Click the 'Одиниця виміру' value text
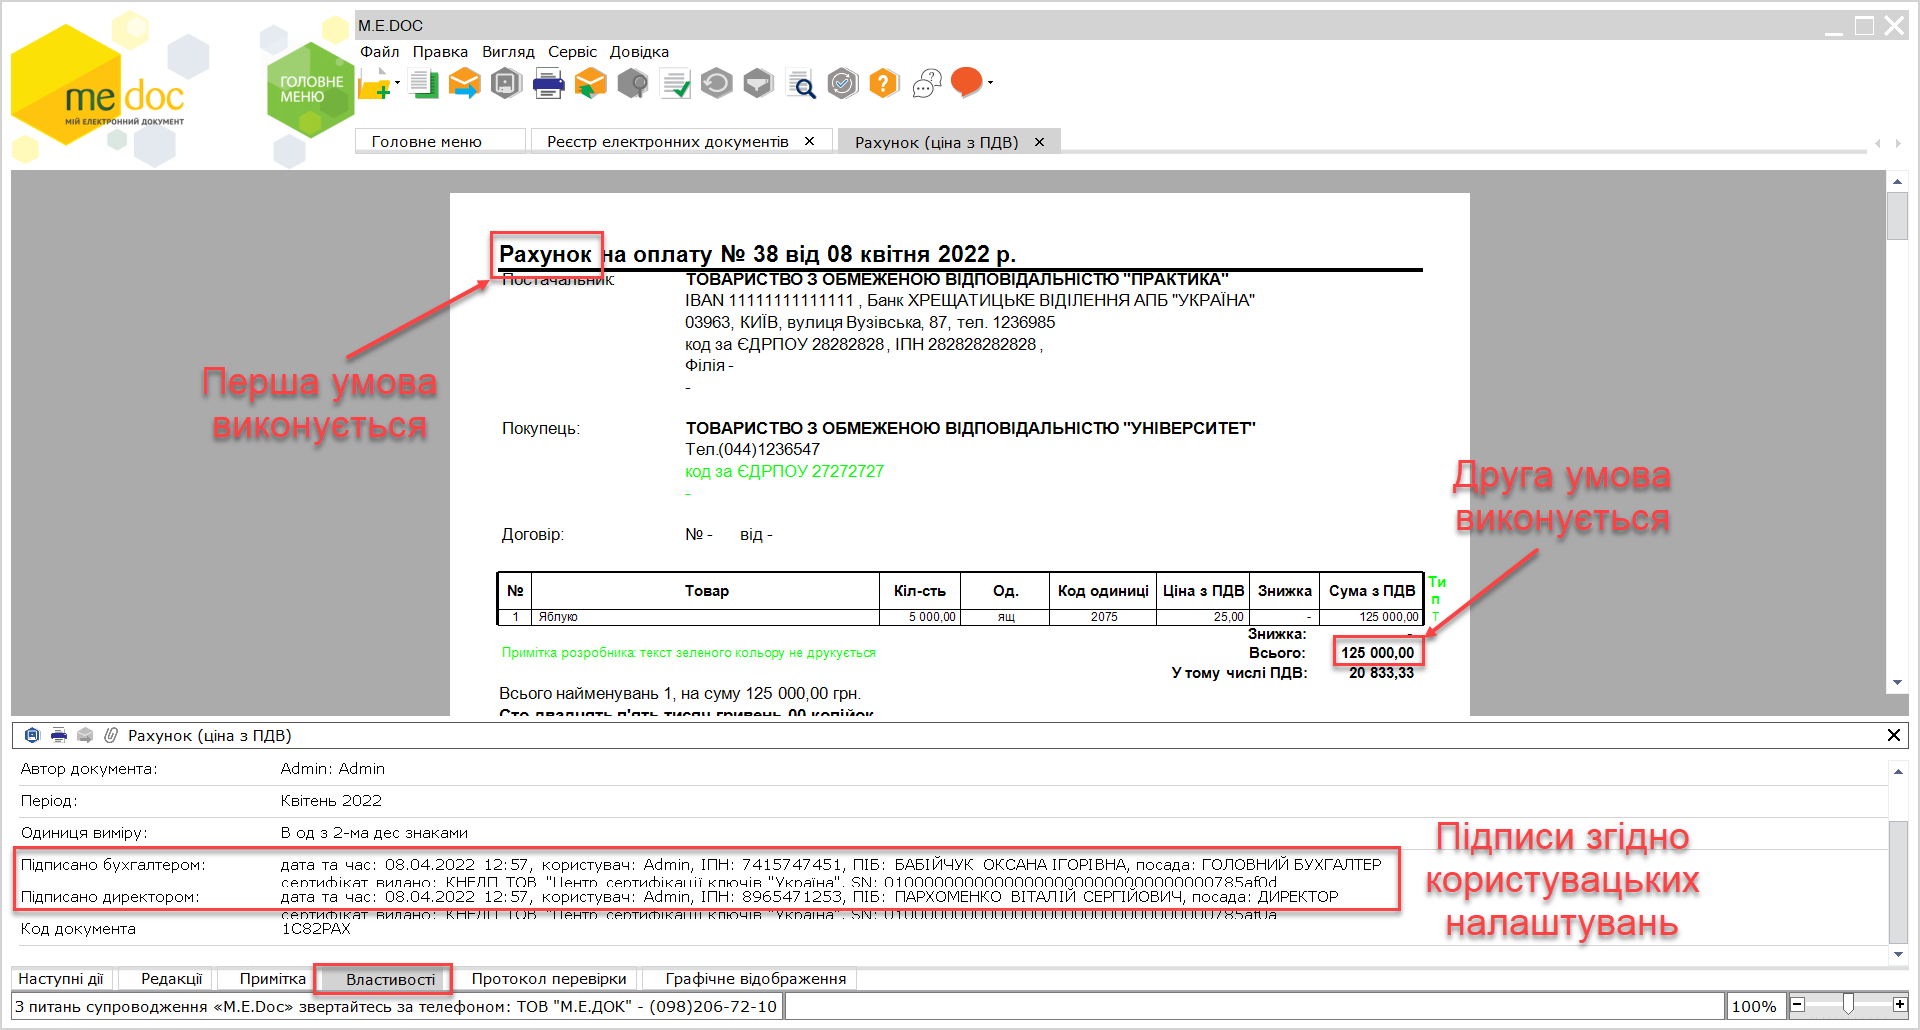1920x1030 pixels. coord(374,833)
